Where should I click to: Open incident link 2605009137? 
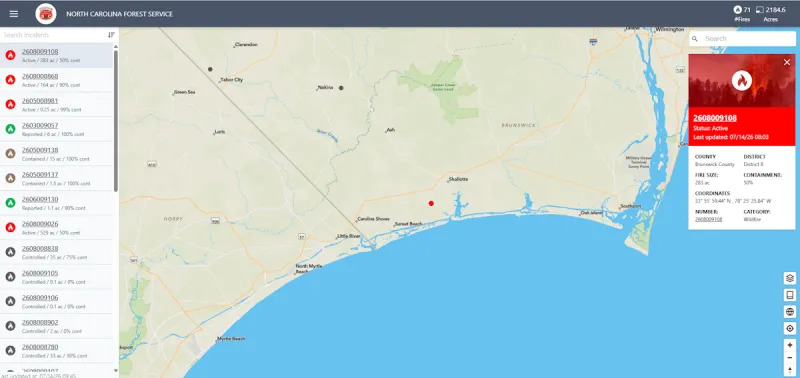point(40,174)
